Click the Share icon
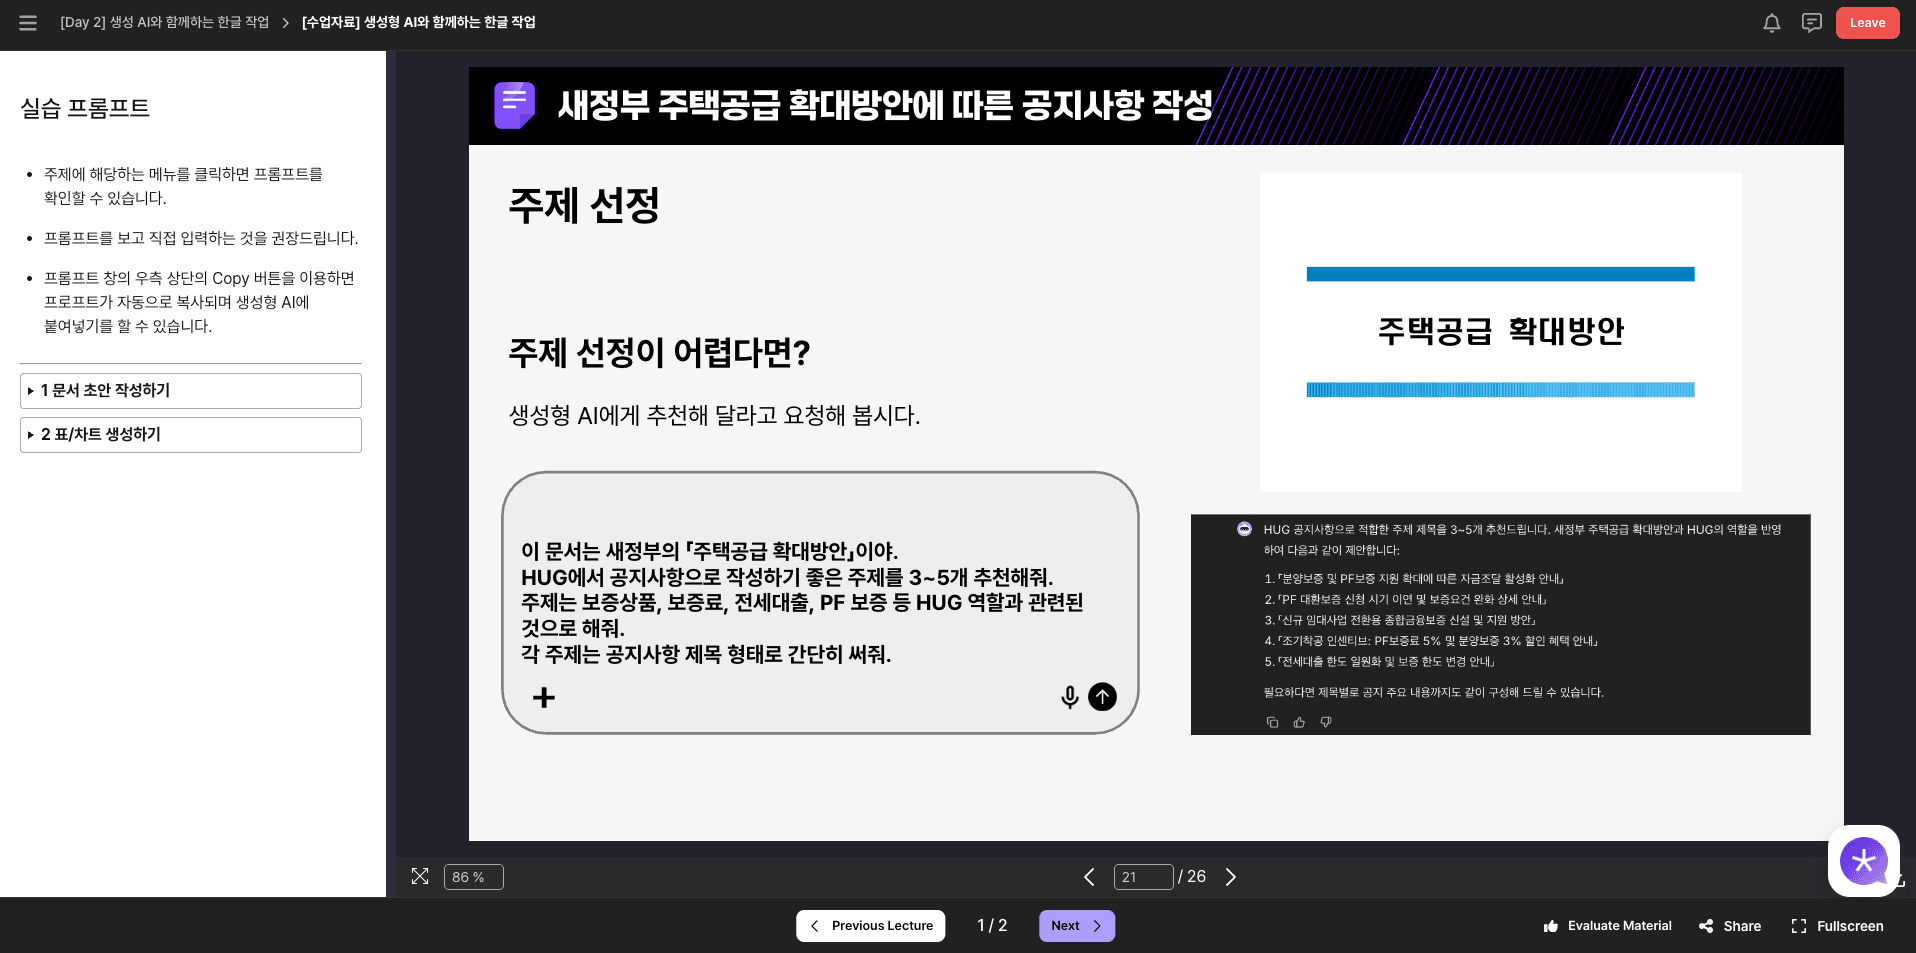The height and width of the screenshot is (953, 1916). 1706,926
